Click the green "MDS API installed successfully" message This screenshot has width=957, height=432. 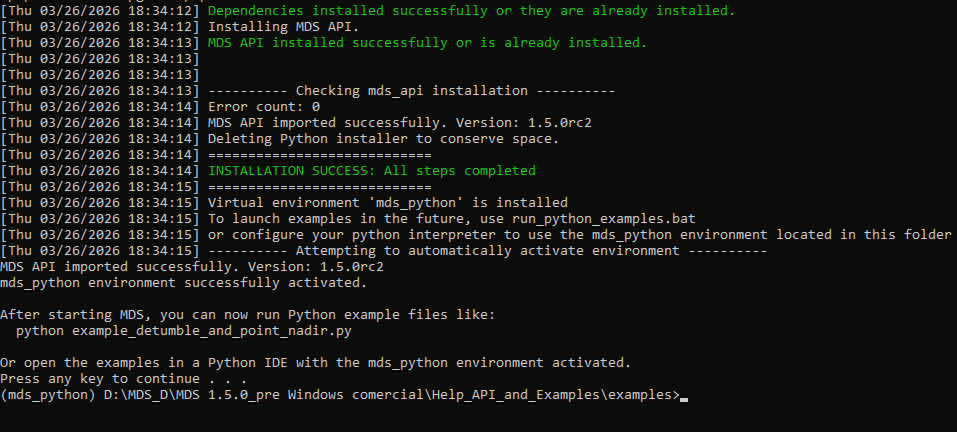427,43
